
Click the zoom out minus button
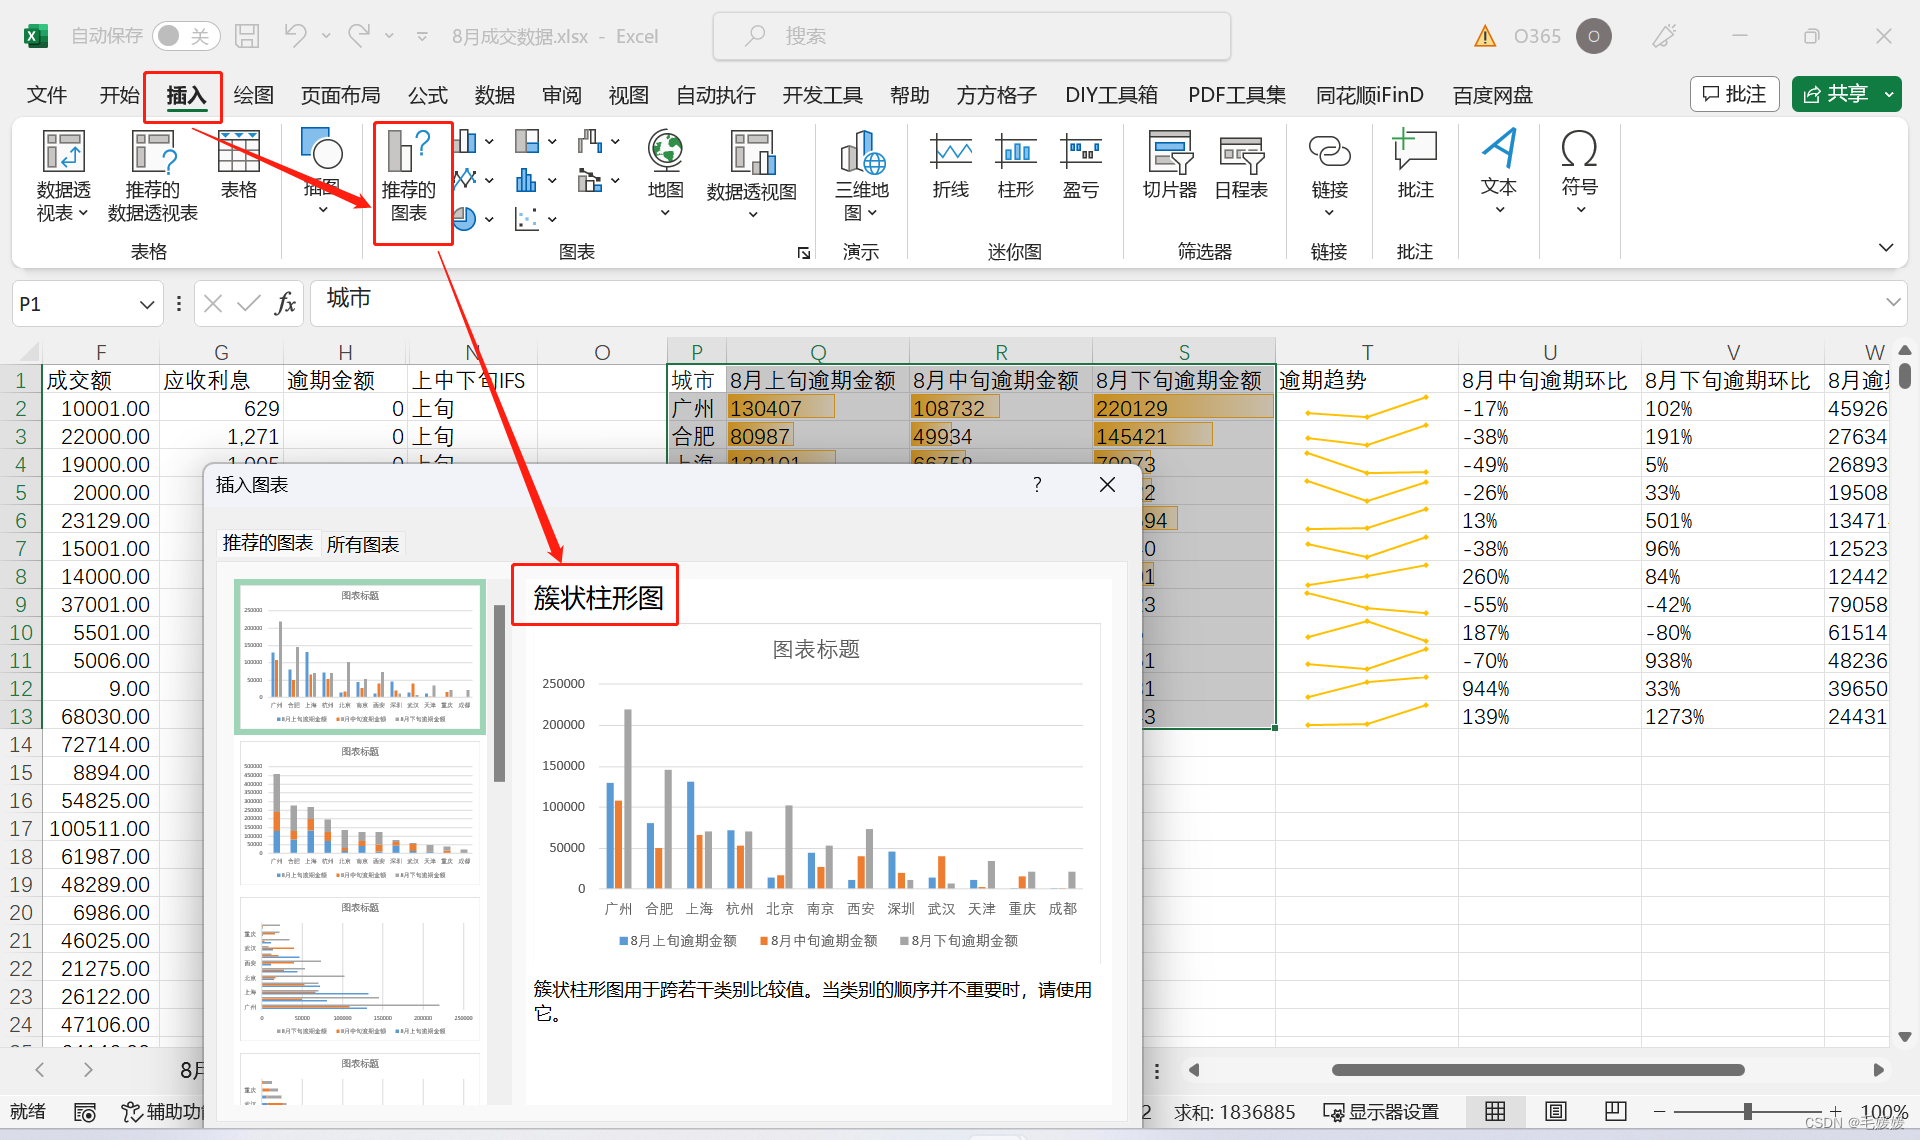[x=1659, y=1111]
